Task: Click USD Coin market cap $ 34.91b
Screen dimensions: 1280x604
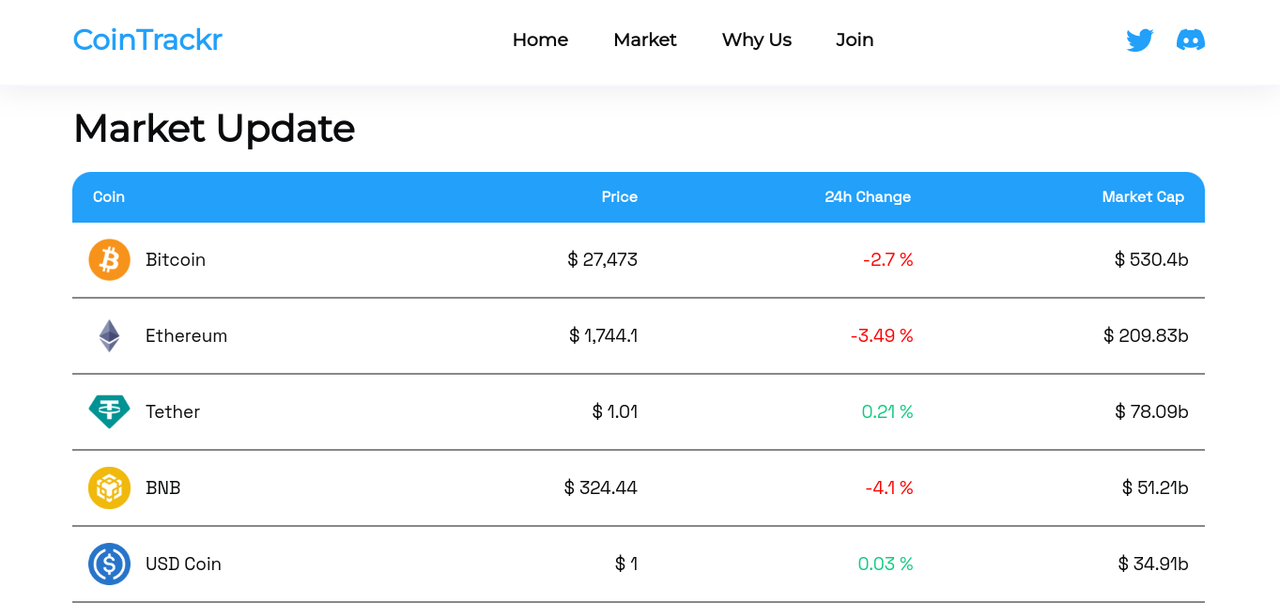Action: pos(1153,564)
